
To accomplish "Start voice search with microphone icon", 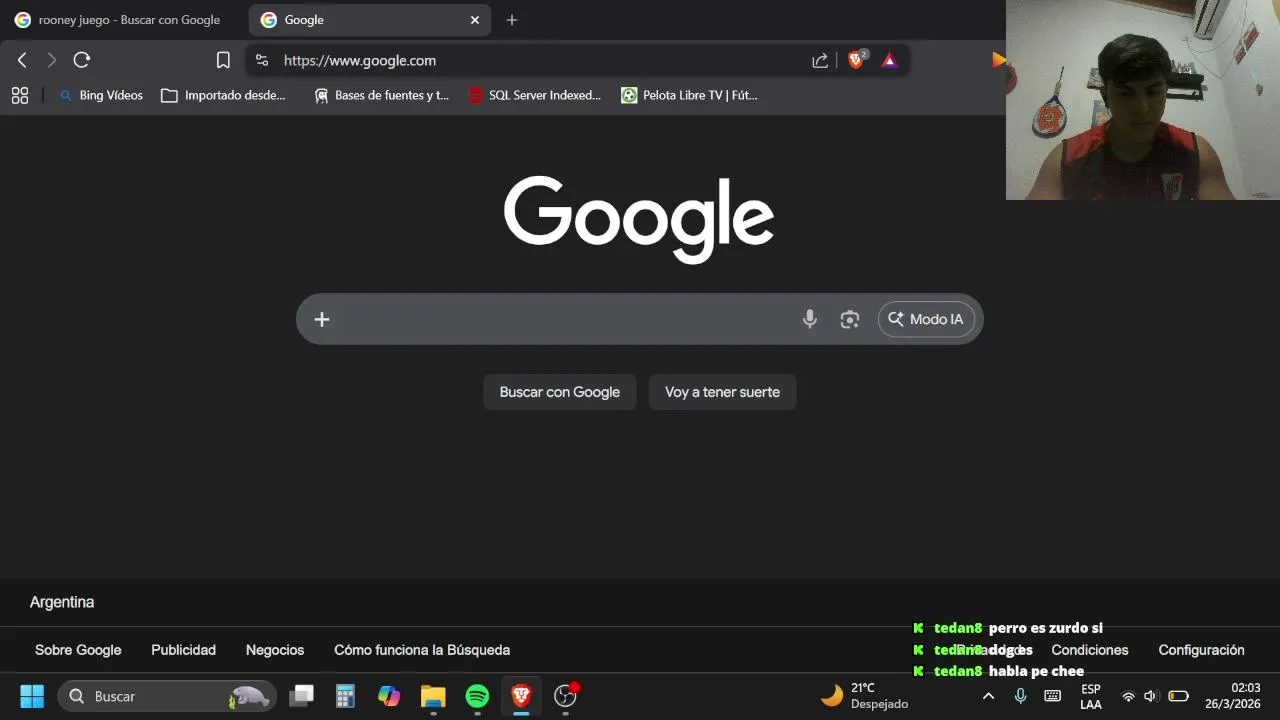I will [x=810, y=319].
